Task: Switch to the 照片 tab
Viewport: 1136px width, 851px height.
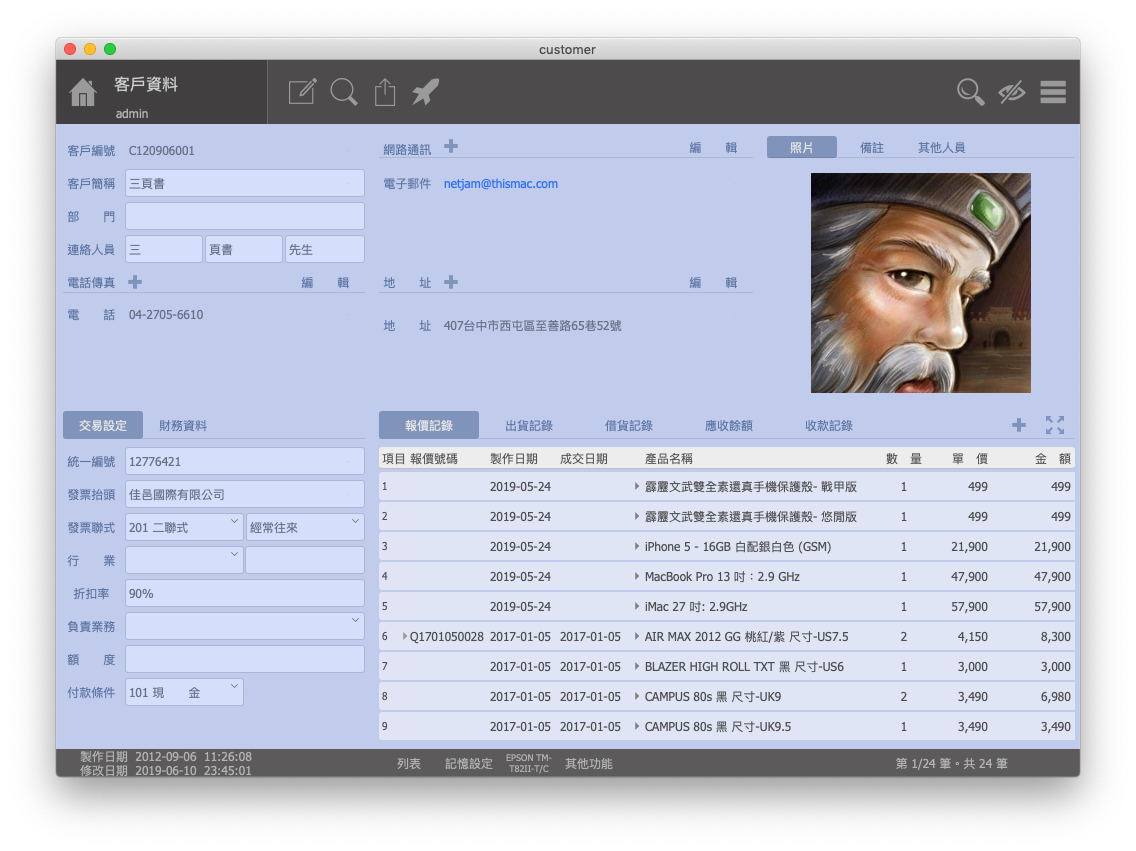Action: click(x=801, y=147)
